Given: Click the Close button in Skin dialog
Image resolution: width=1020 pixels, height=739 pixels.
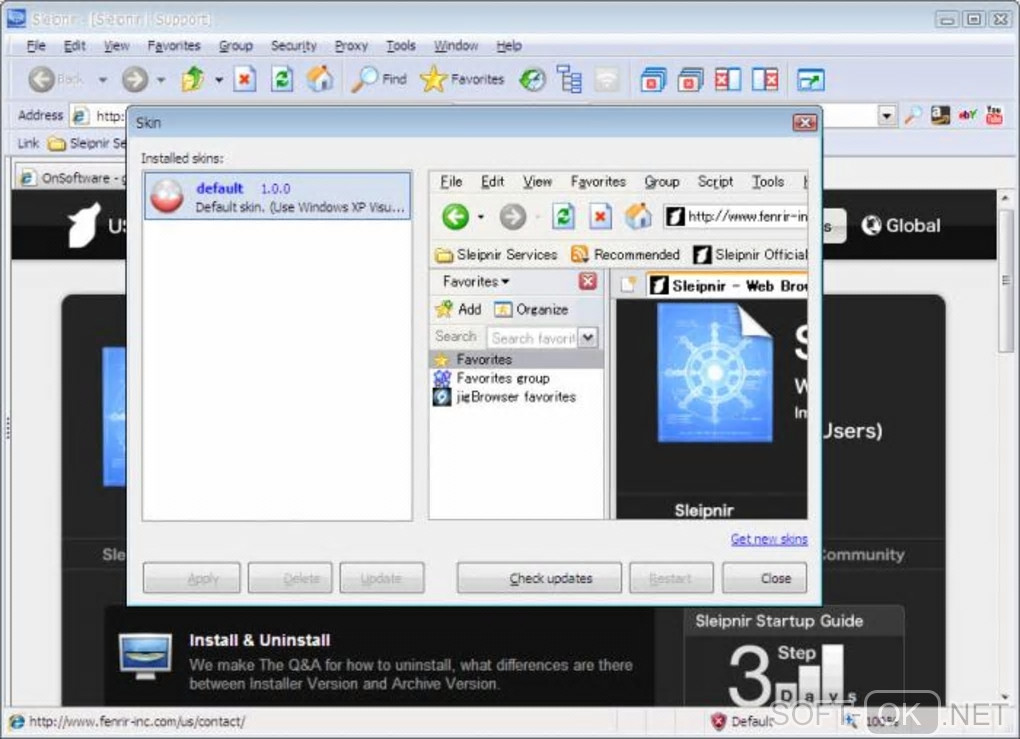Looking at the screenshot, I should 764,578.
